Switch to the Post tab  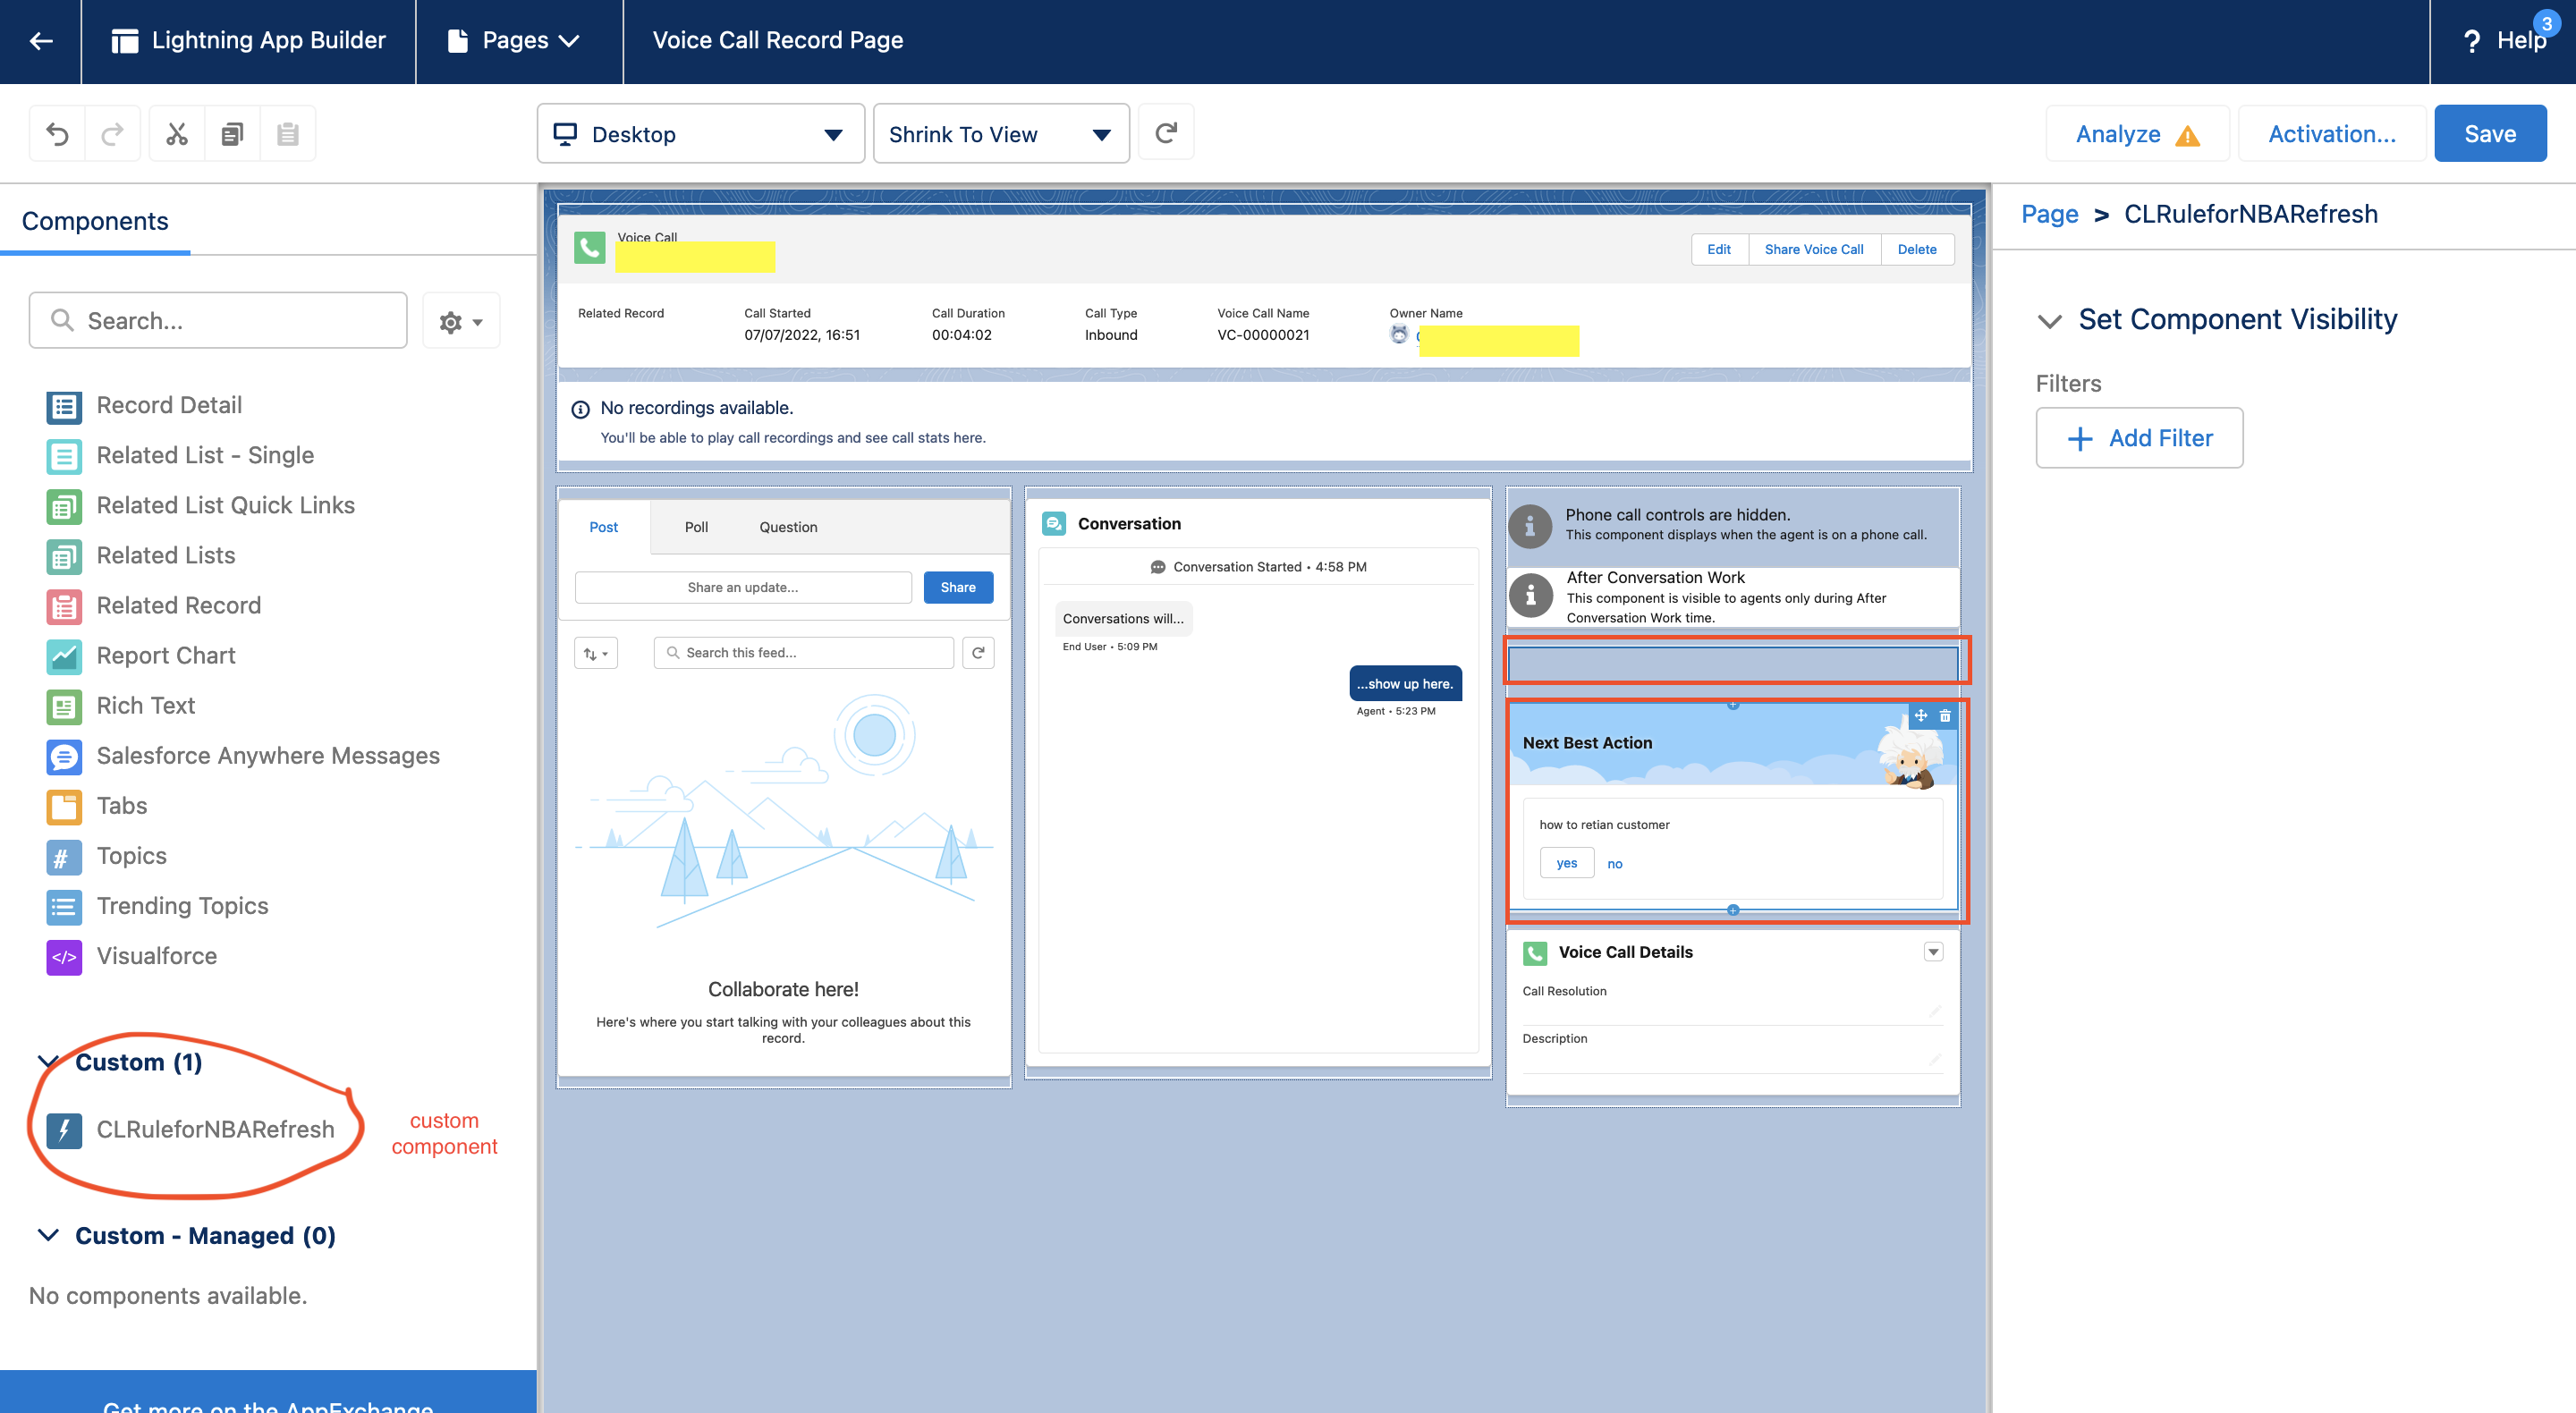point(603,527)
